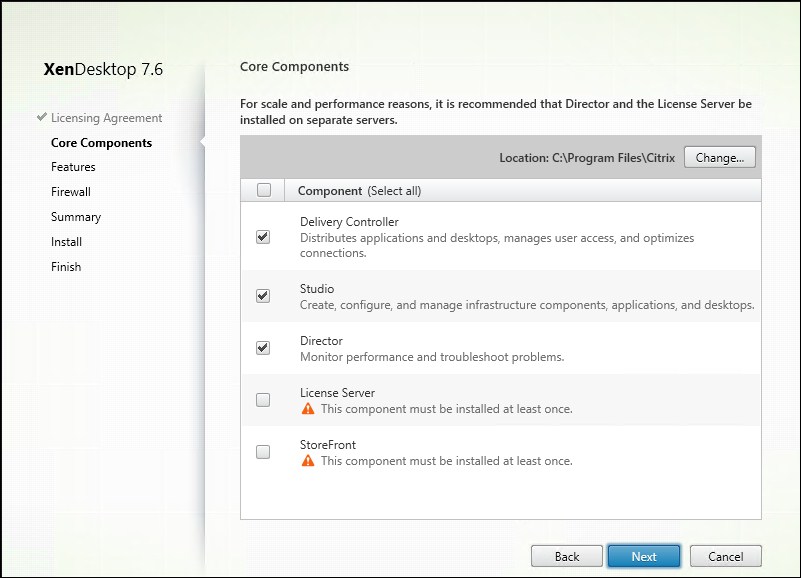Jump to the Install step
Image resolution: width=801 pixels, height=578 pixels.
coord(66,242)
